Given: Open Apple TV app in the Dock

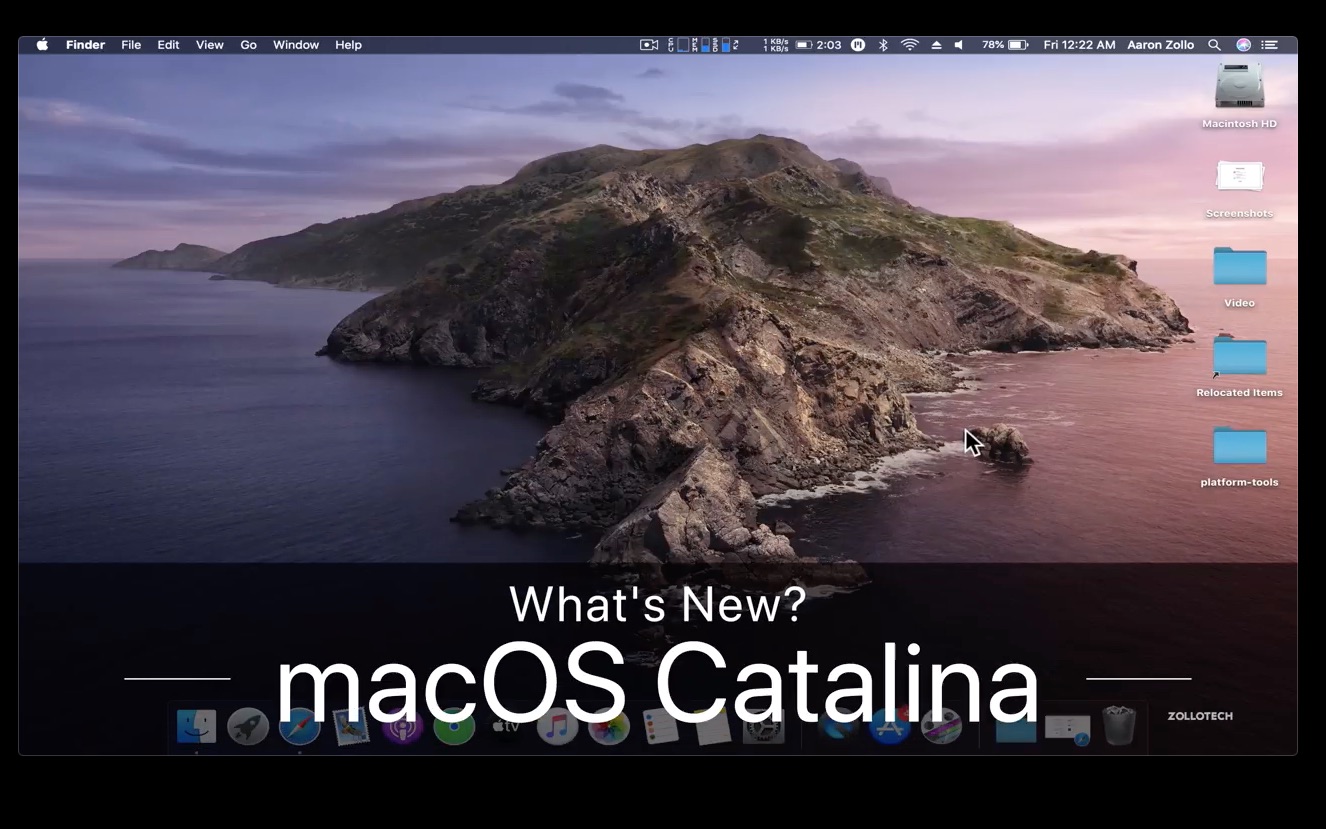Looking at the screenshot, I should coord(506,726).
